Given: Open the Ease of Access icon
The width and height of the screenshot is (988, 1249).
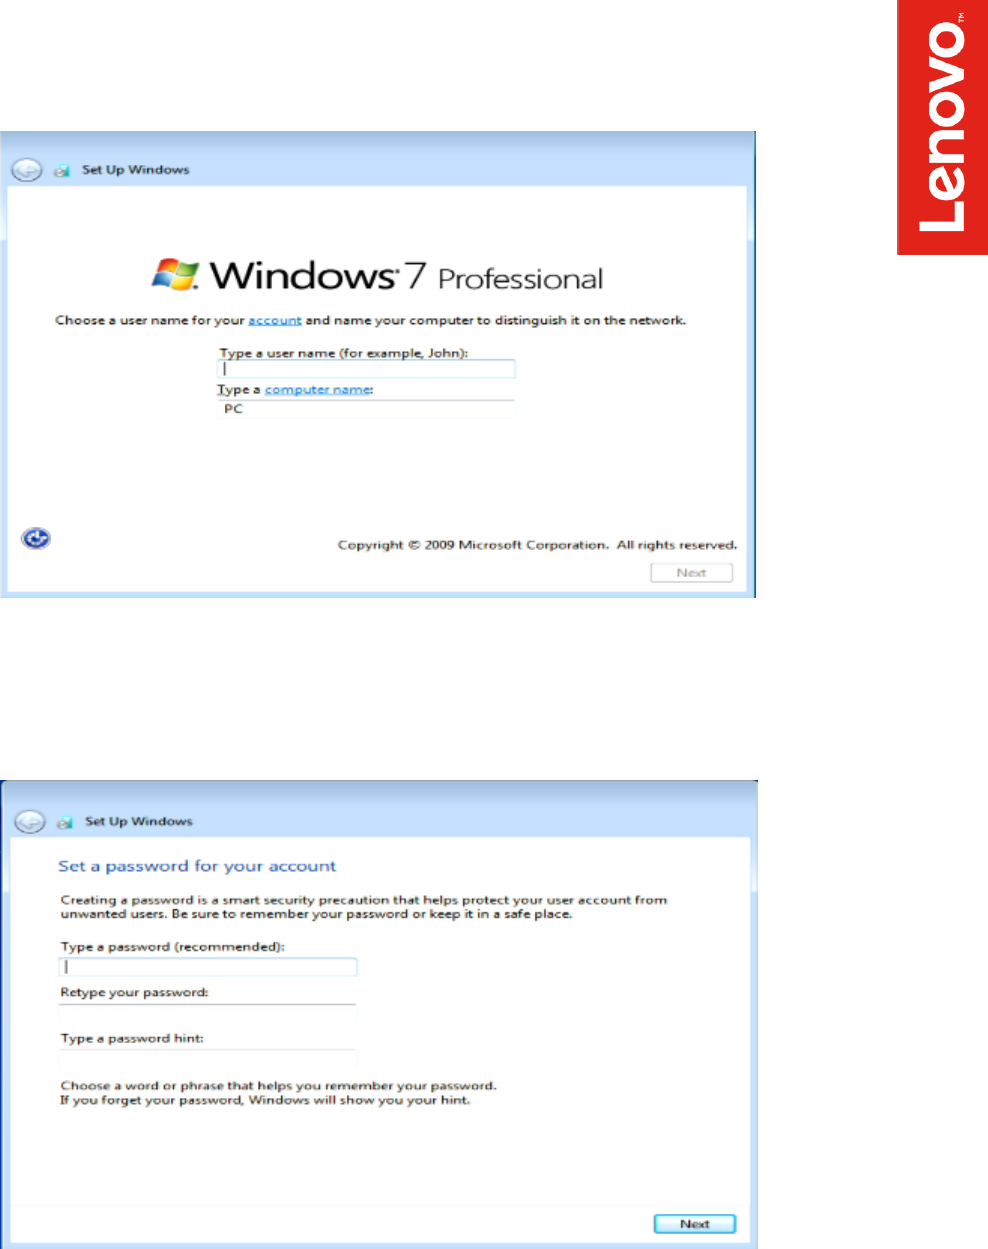Looking at the screenshot, I should 36,539.
